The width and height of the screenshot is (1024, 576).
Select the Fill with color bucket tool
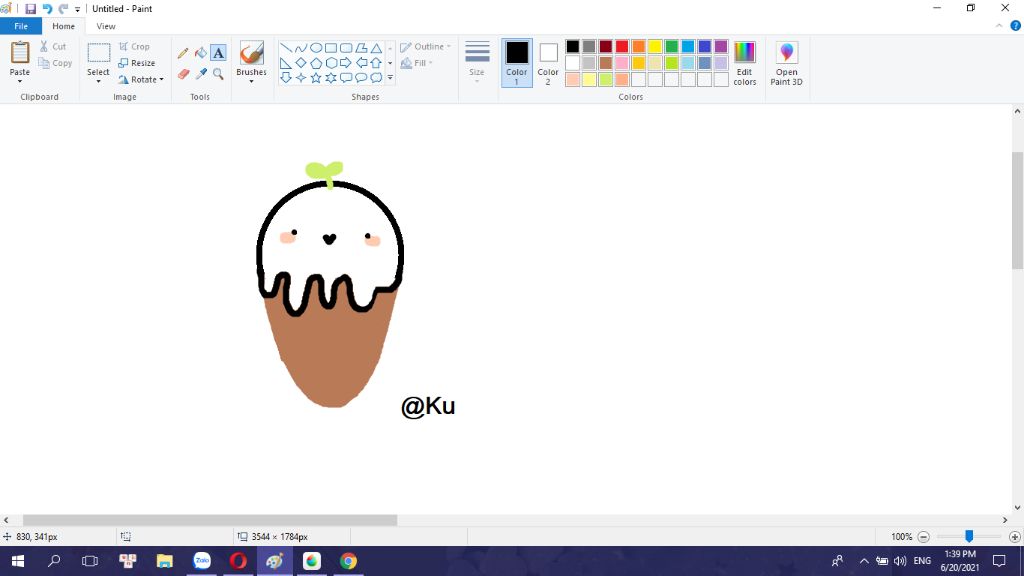[200, 53]
